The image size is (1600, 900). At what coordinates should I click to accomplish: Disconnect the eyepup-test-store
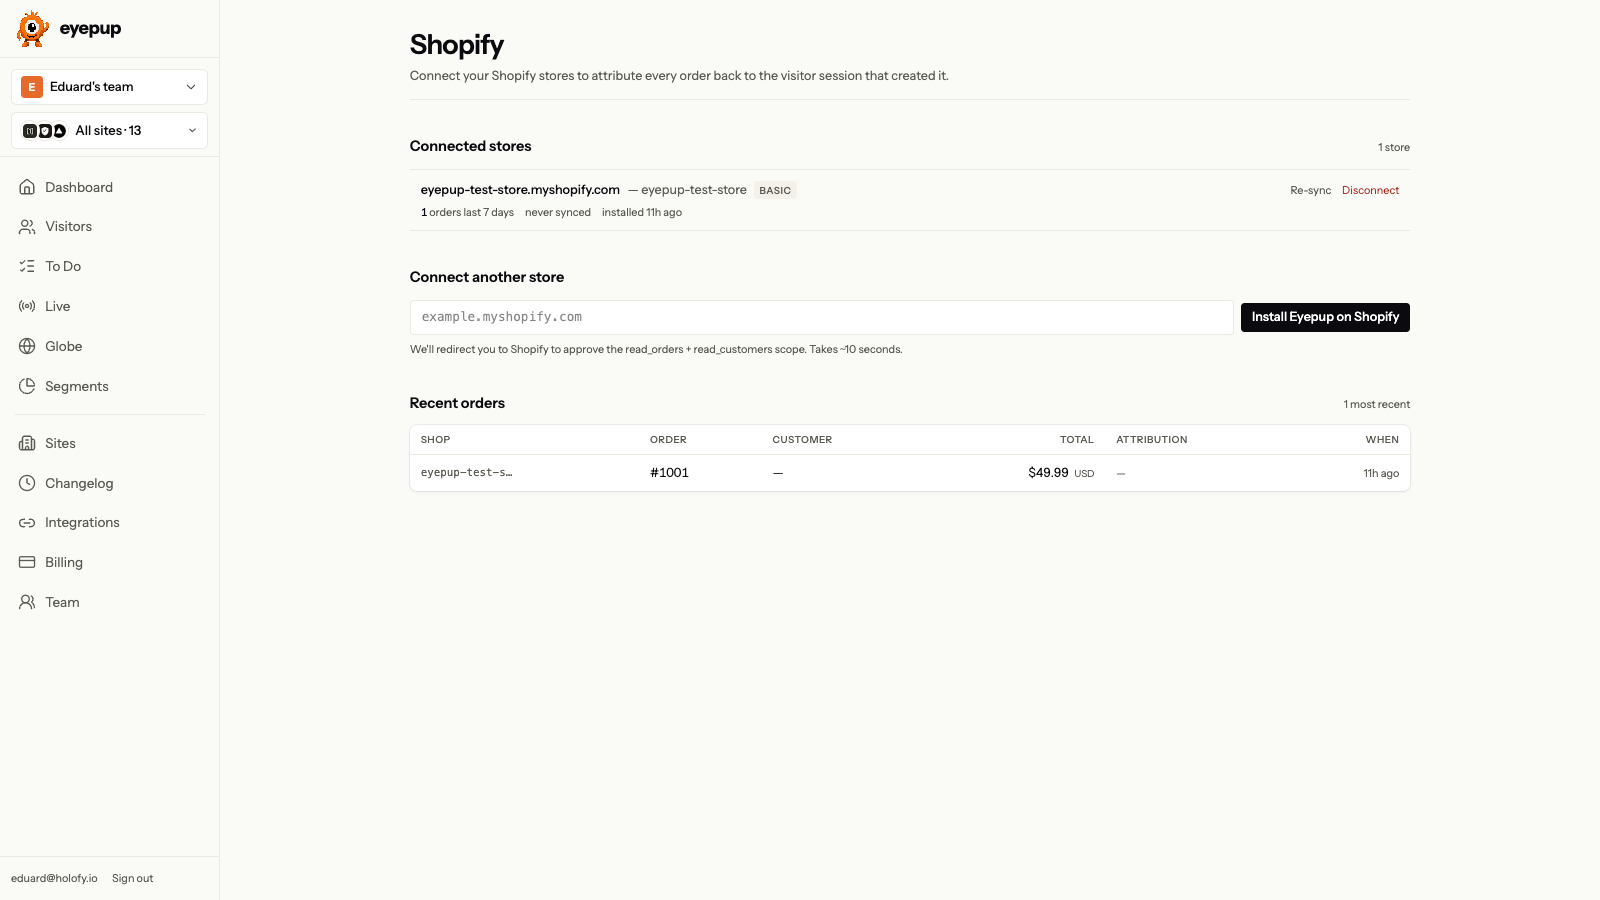click(1370, 190)
